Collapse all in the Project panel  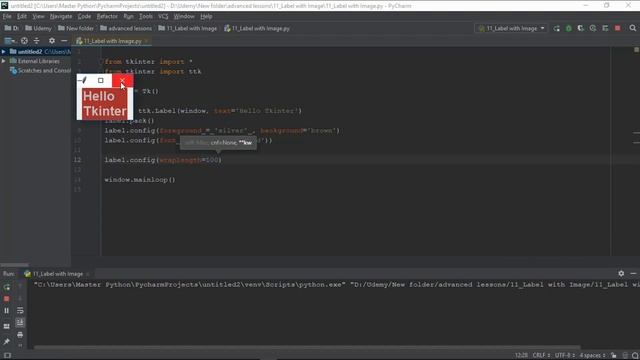click(x=36, y=41)
